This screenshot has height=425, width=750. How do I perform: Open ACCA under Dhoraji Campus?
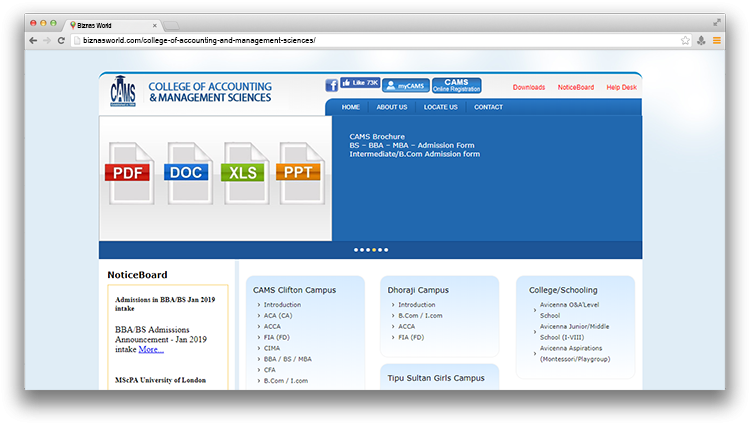click(x=407, y=327)
